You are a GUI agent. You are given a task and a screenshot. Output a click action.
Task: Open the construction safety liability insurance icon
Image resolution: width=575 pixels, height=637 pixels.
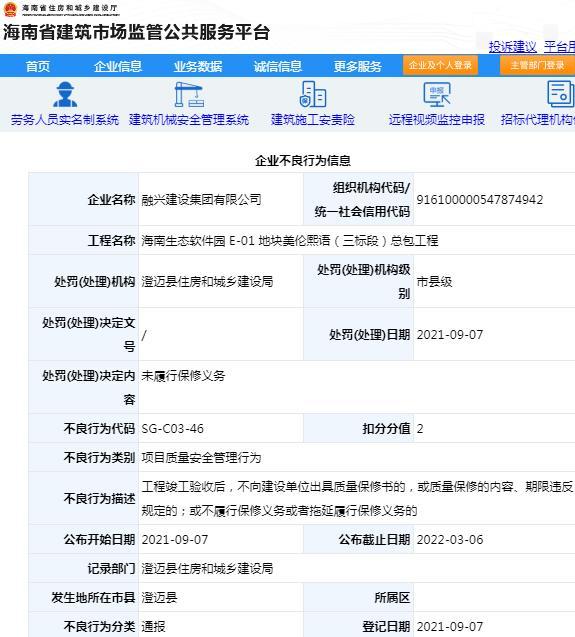point(313,94)
